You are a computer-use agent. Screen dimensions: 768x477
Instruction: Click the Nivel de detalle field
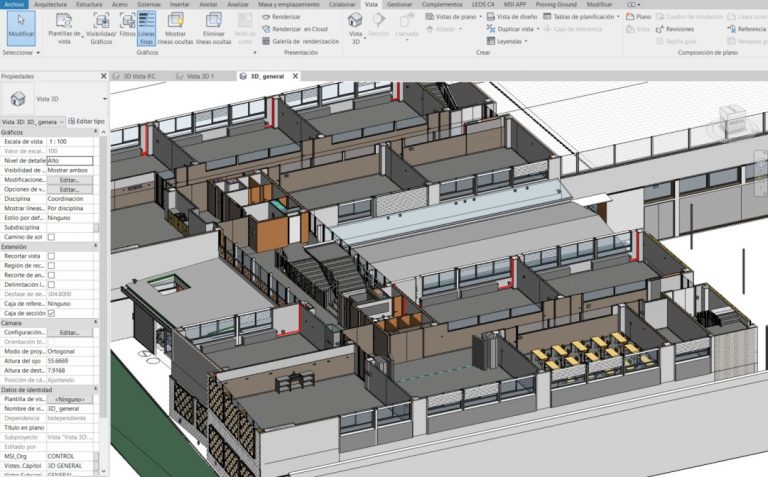tap(70, 160)
